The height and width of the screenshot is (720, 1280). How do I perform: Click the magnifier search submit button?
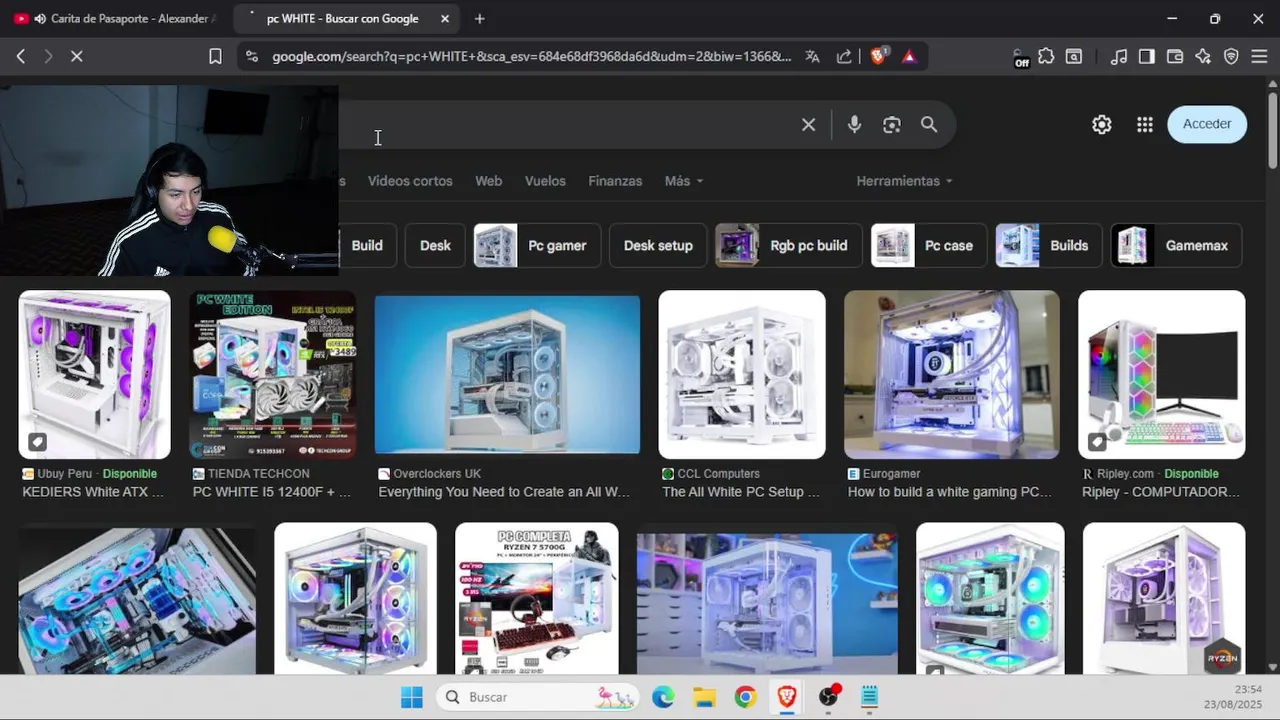[x=929, y=125]
